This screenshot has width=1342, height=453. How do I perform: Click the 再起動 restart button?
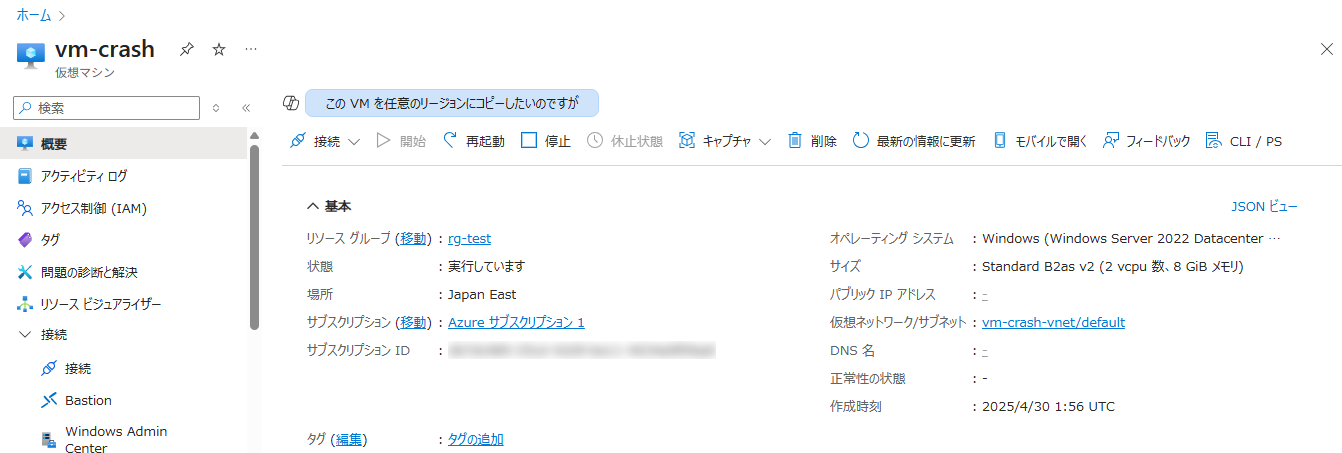coord(473,141)
